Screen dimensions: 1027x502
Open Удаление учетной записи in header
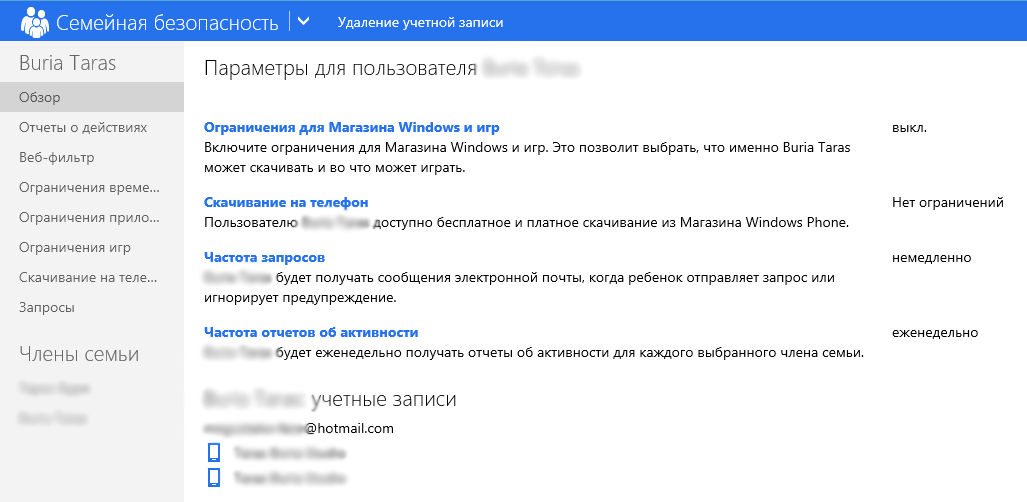(x=420, y=22)
